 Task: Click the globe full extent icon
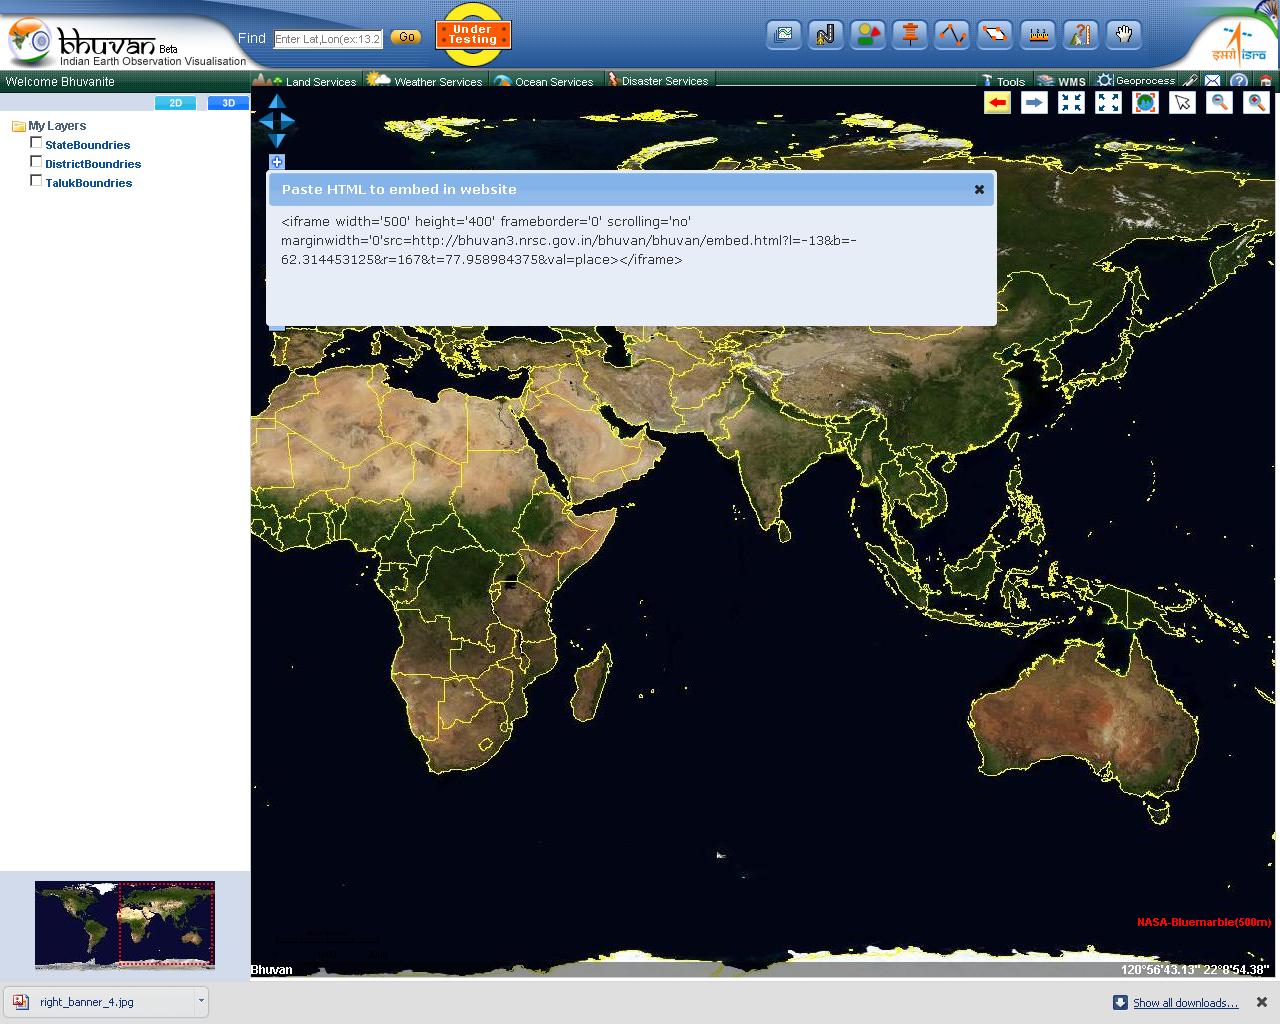(x=1145, y=102)
